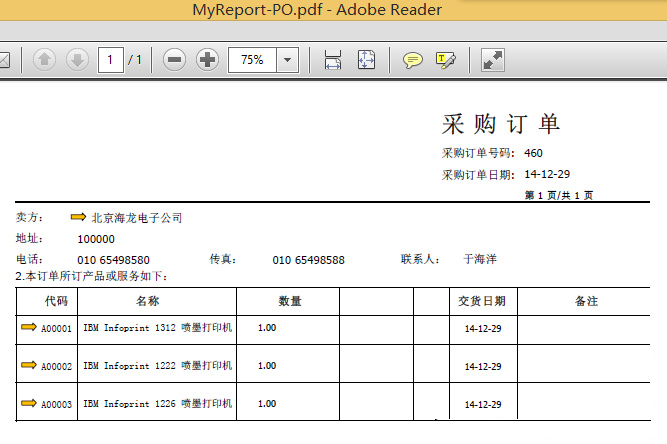Add a sticky note comment
The width and height of the screenshot is (667, 444).
click(x=412, y=60)
